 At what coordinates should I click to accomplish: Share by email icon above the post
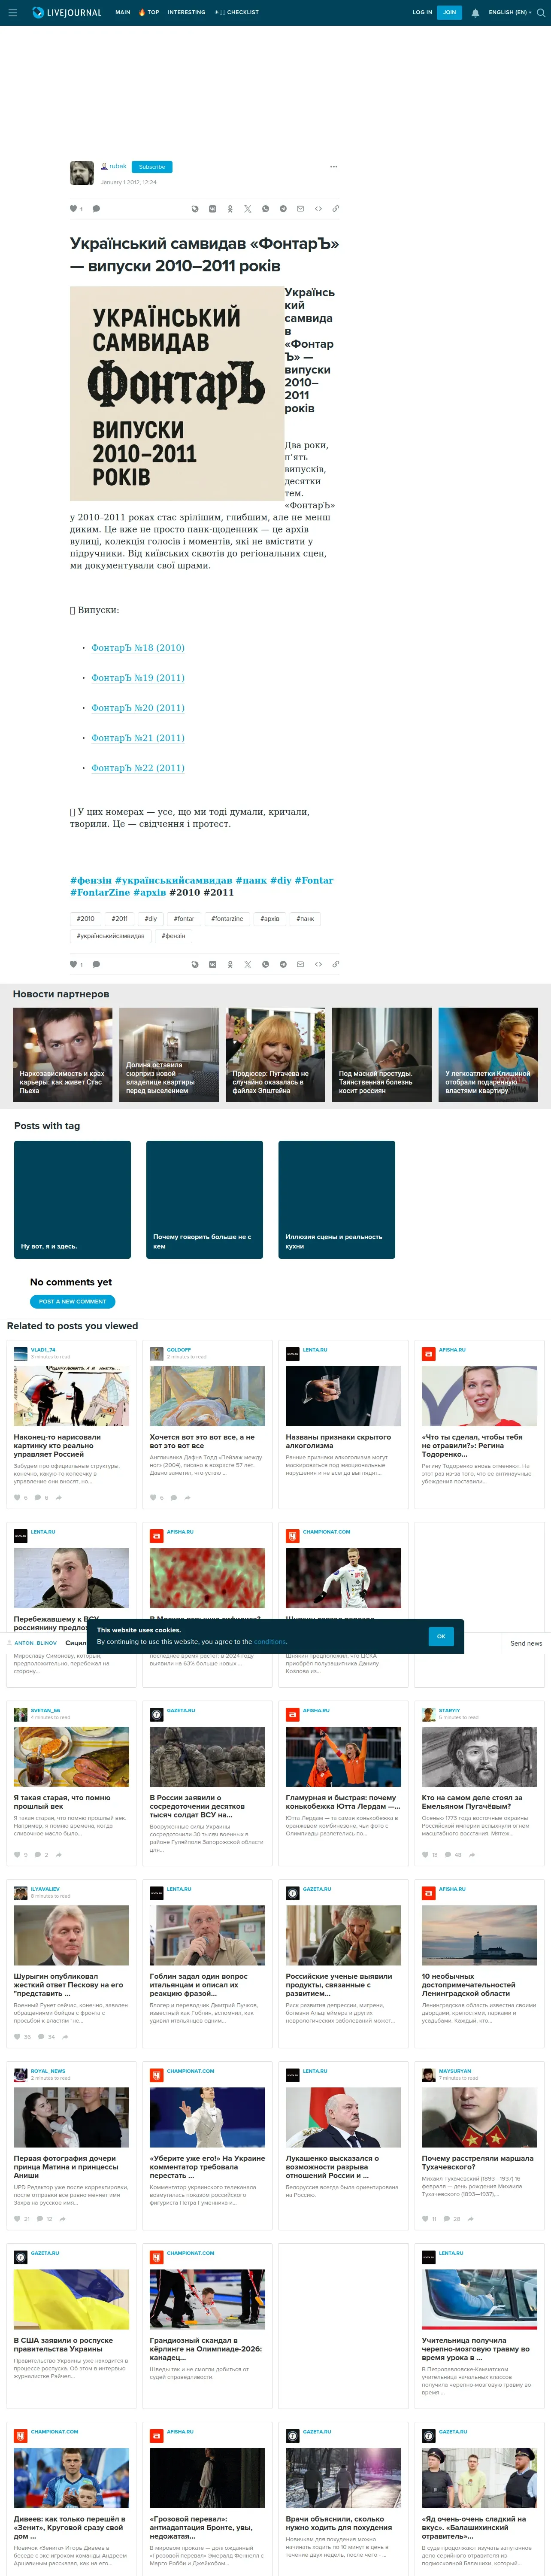[300, 209]
